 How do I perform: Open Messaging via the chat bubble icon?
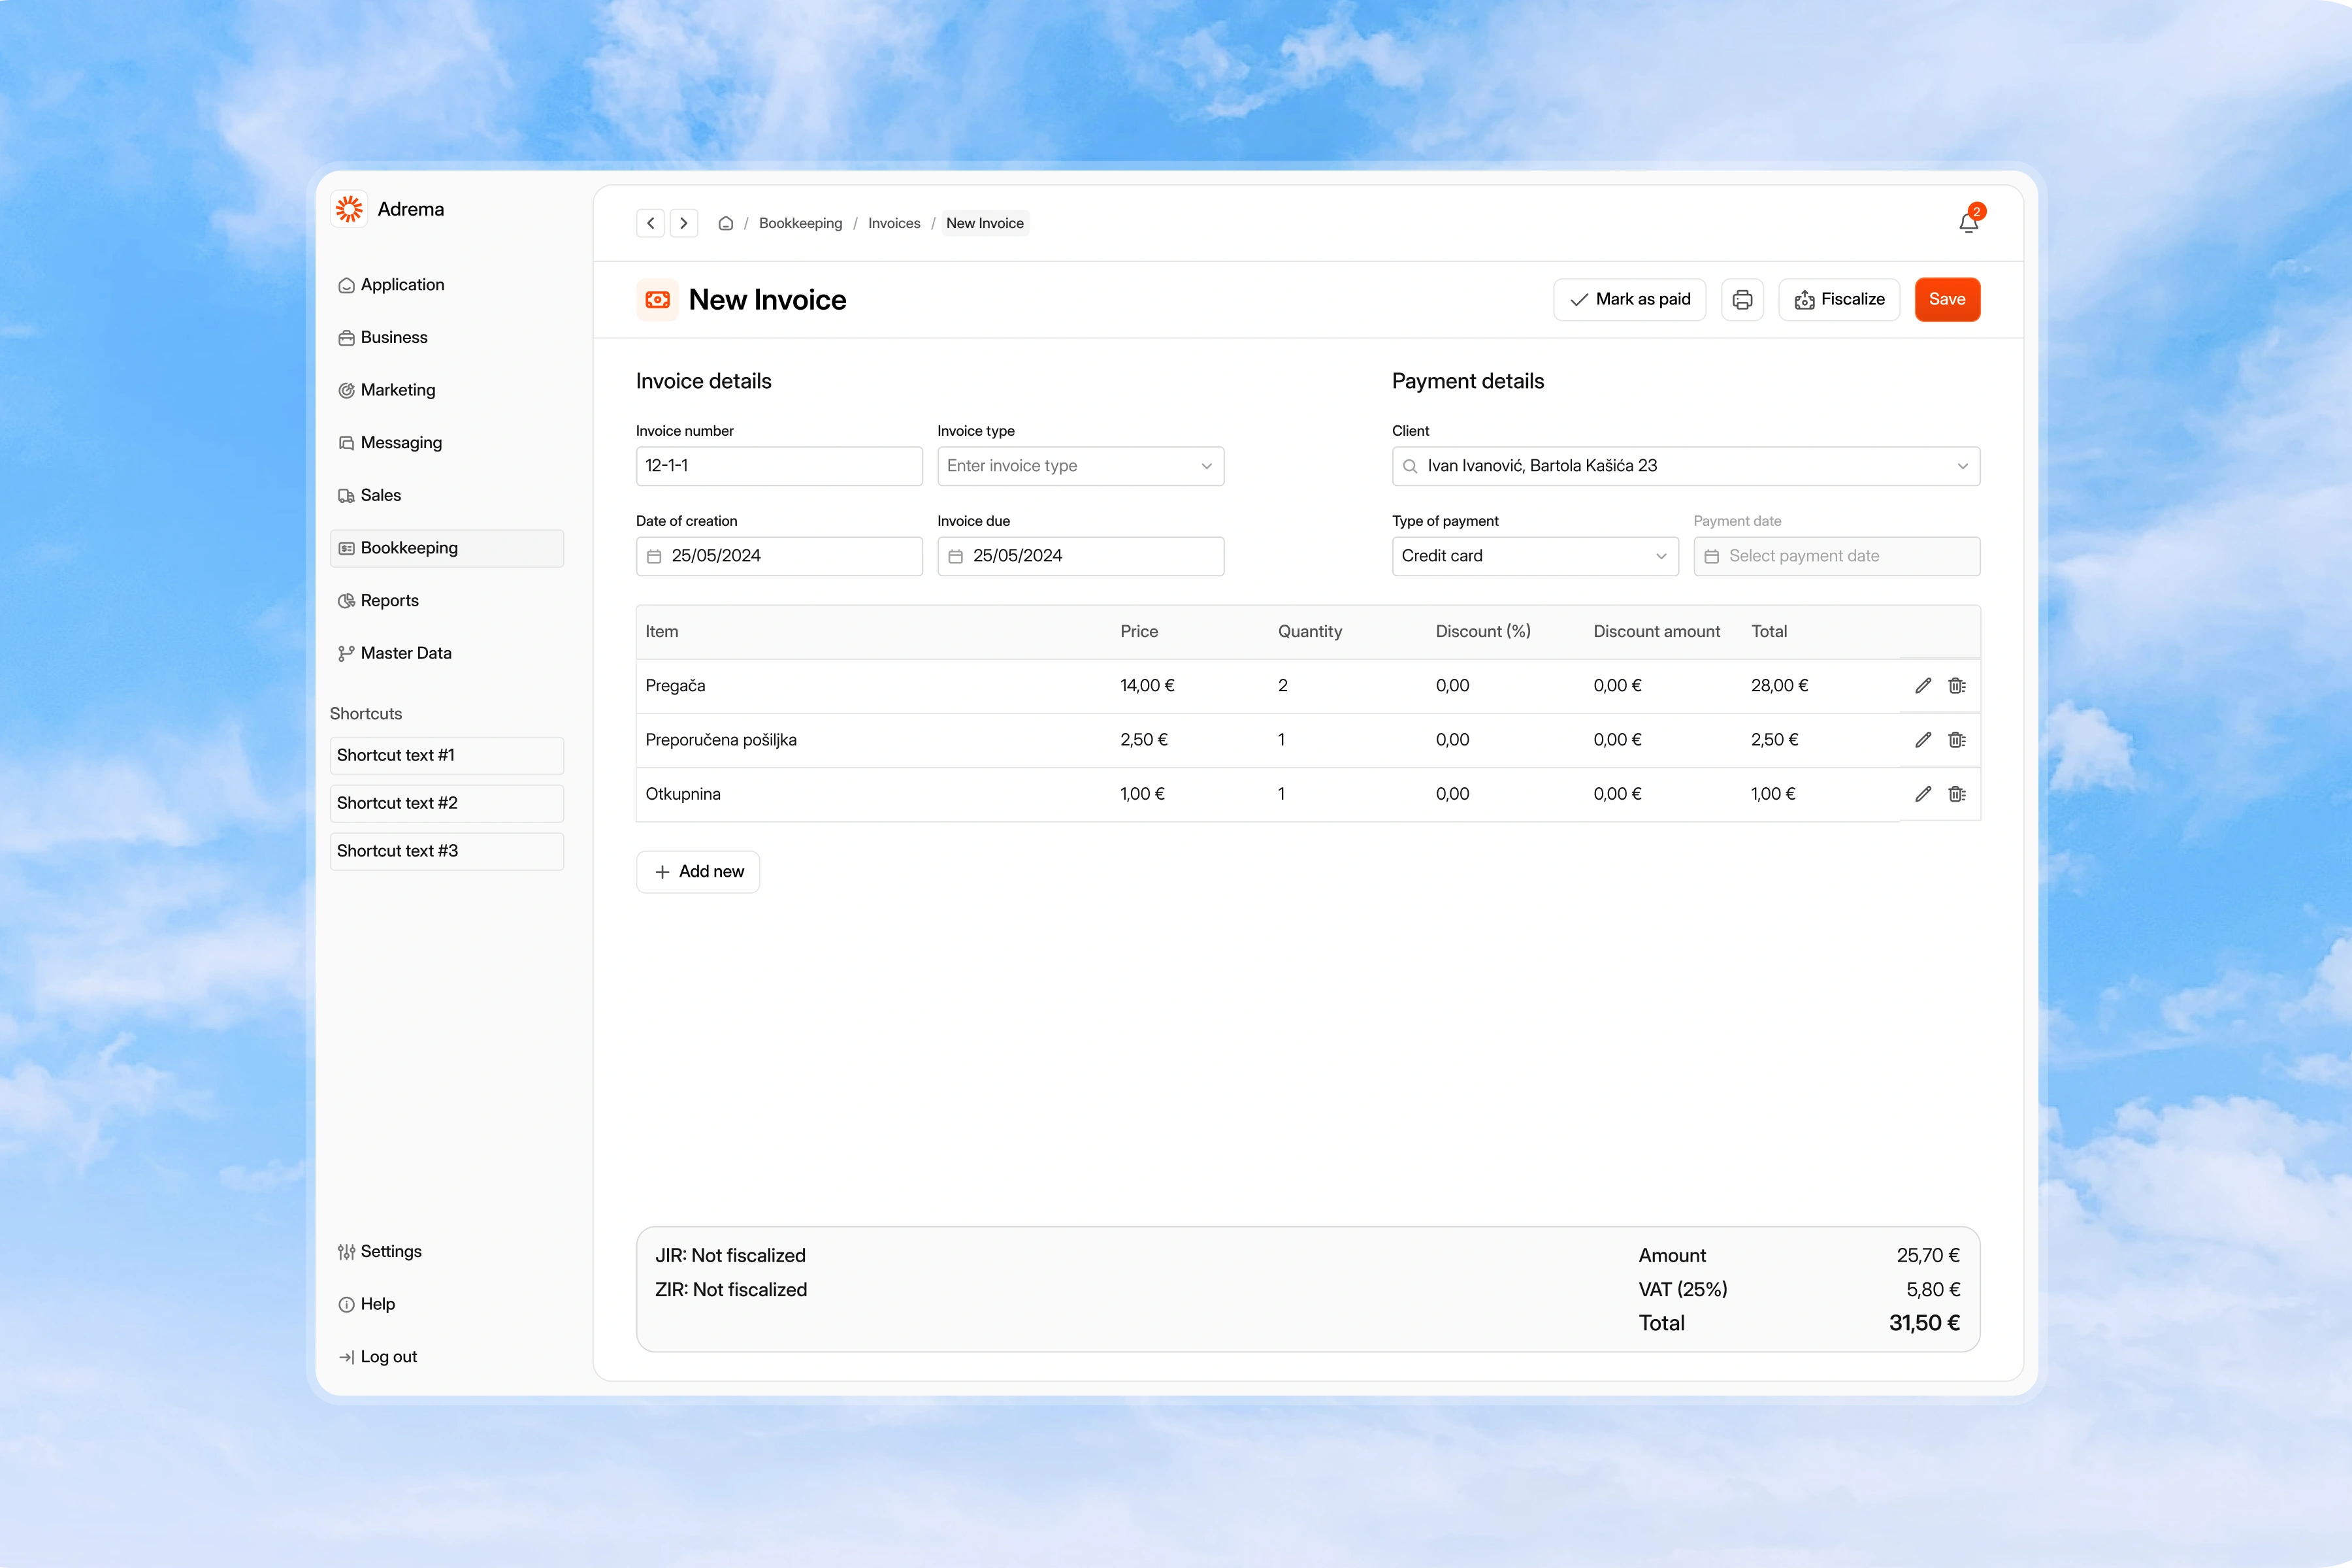coord(346,442)
